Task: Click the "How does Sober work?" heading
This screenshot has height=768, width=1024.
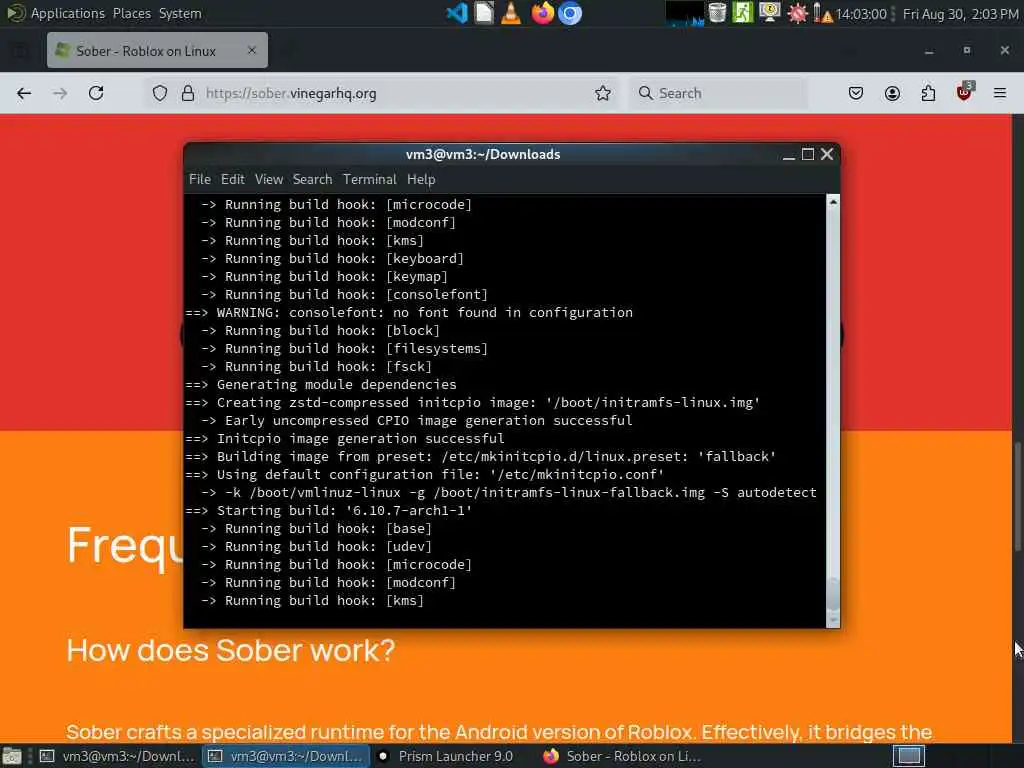Action: (x=231, y=650)
